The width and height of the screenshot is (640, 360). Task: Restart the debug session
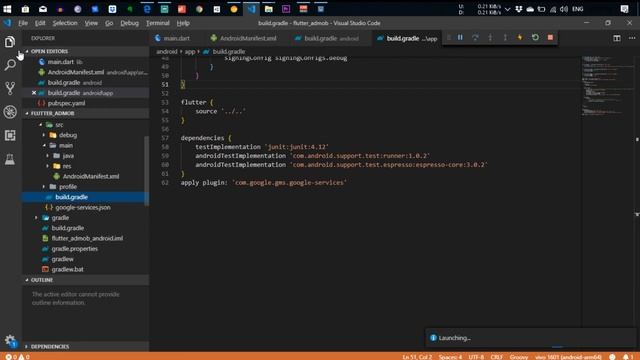click(535, 38)
